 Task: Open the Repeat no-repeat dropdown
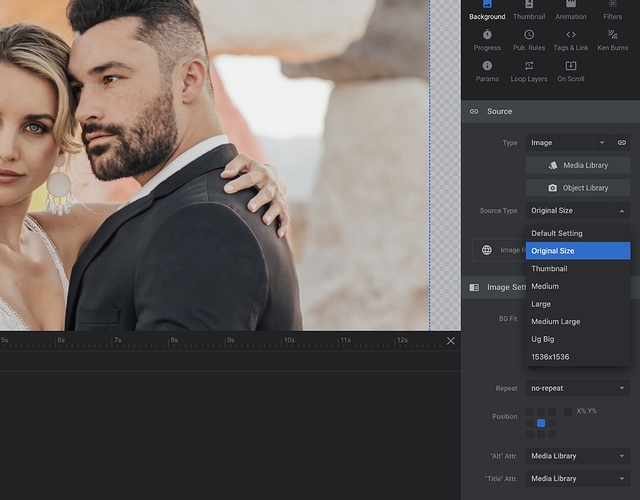coord(578,388)
